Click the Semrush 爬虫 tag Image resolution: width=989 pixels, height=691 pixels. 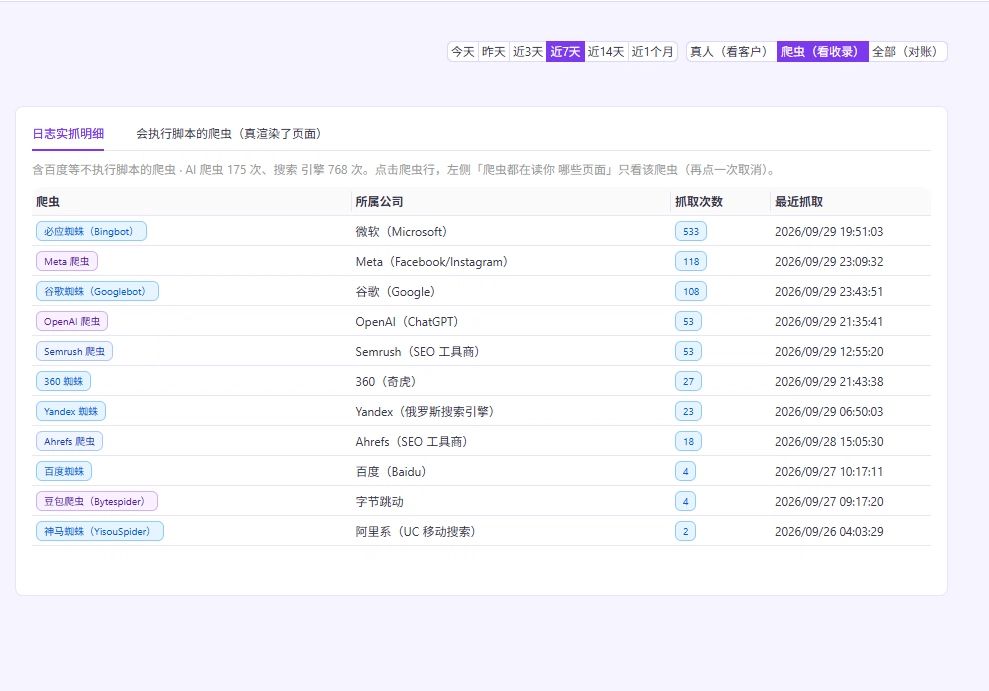[74, 351]
